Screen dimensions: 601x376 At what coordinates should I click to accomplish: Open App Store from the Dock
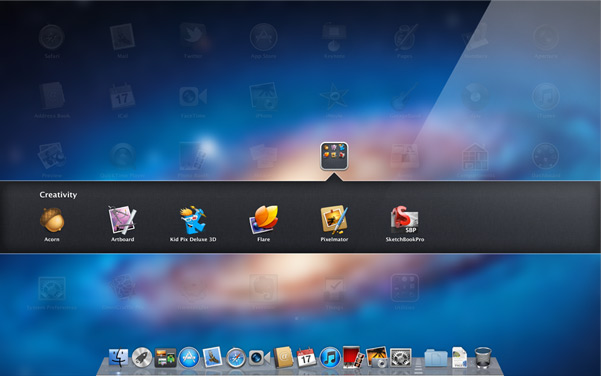pos(189,357)
